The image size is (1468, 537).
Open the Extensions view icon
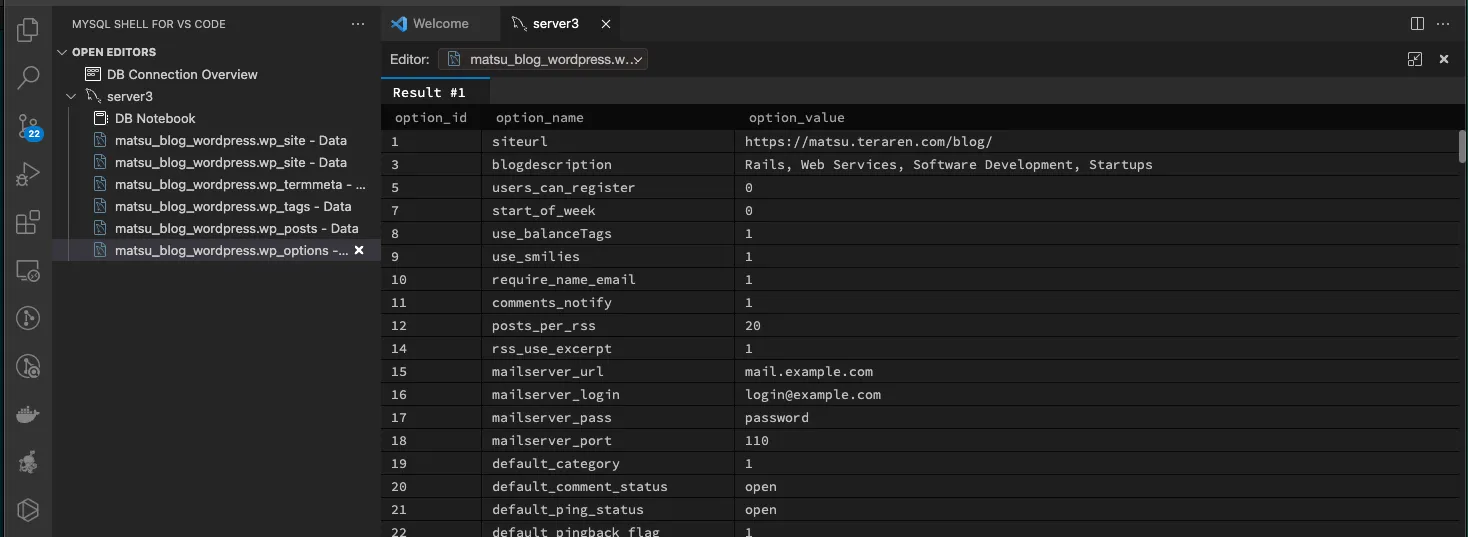pos(28,222)
